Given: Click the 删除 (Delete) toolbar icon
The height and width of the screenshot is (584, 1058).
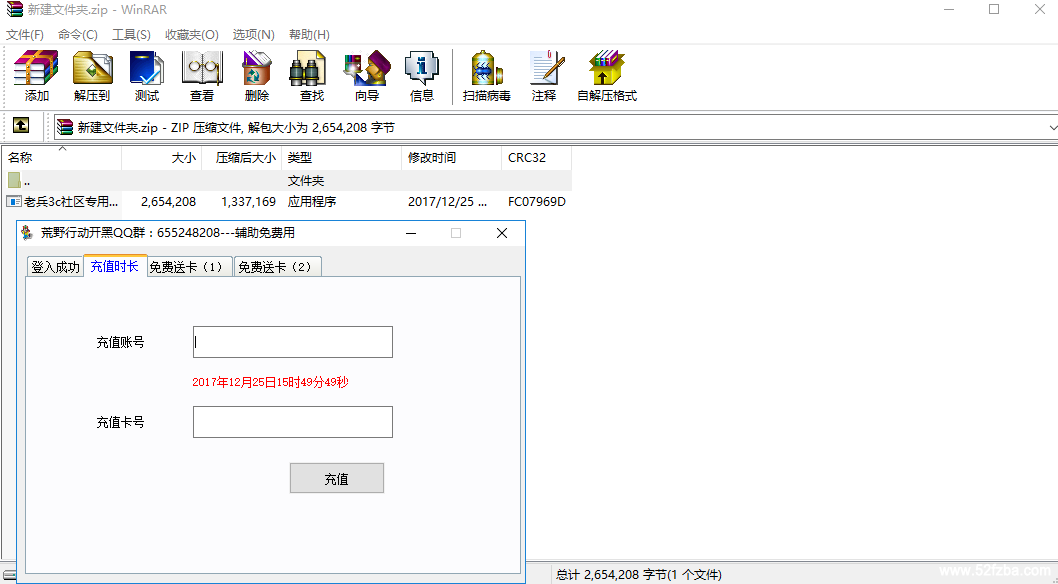Looking at the screenshot, I should (257, 67).
